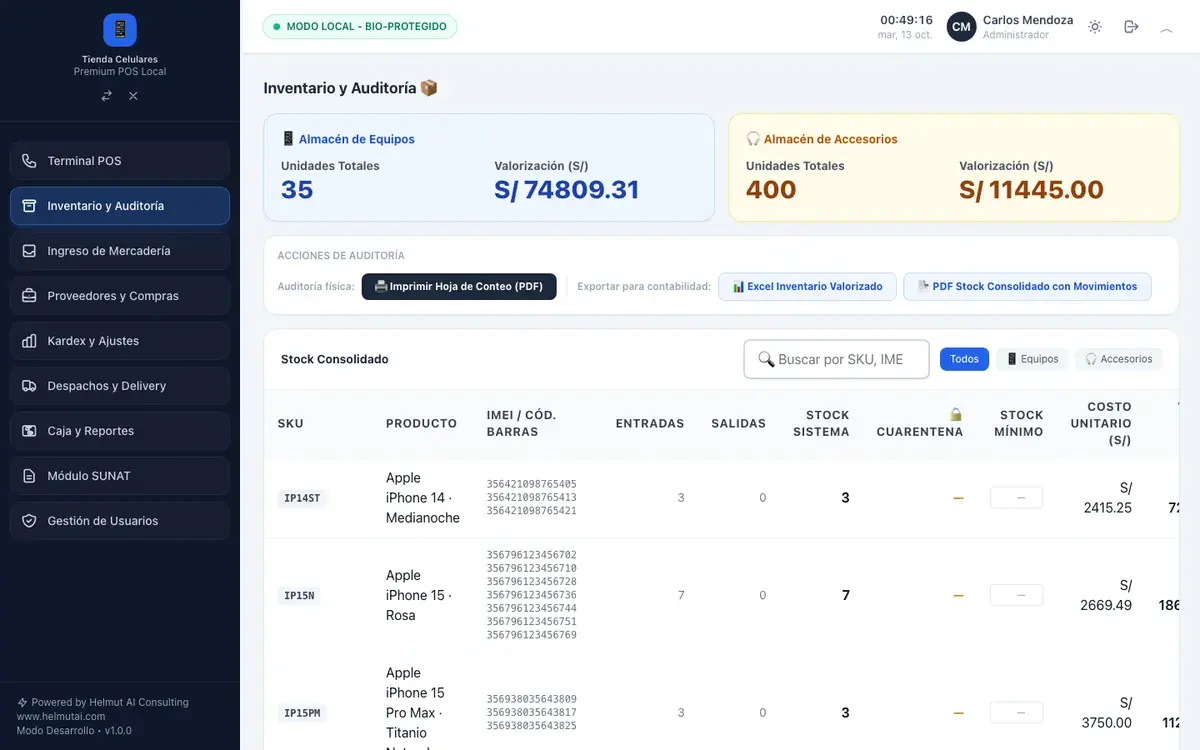Click the CM user avatar

coord(961,27)
